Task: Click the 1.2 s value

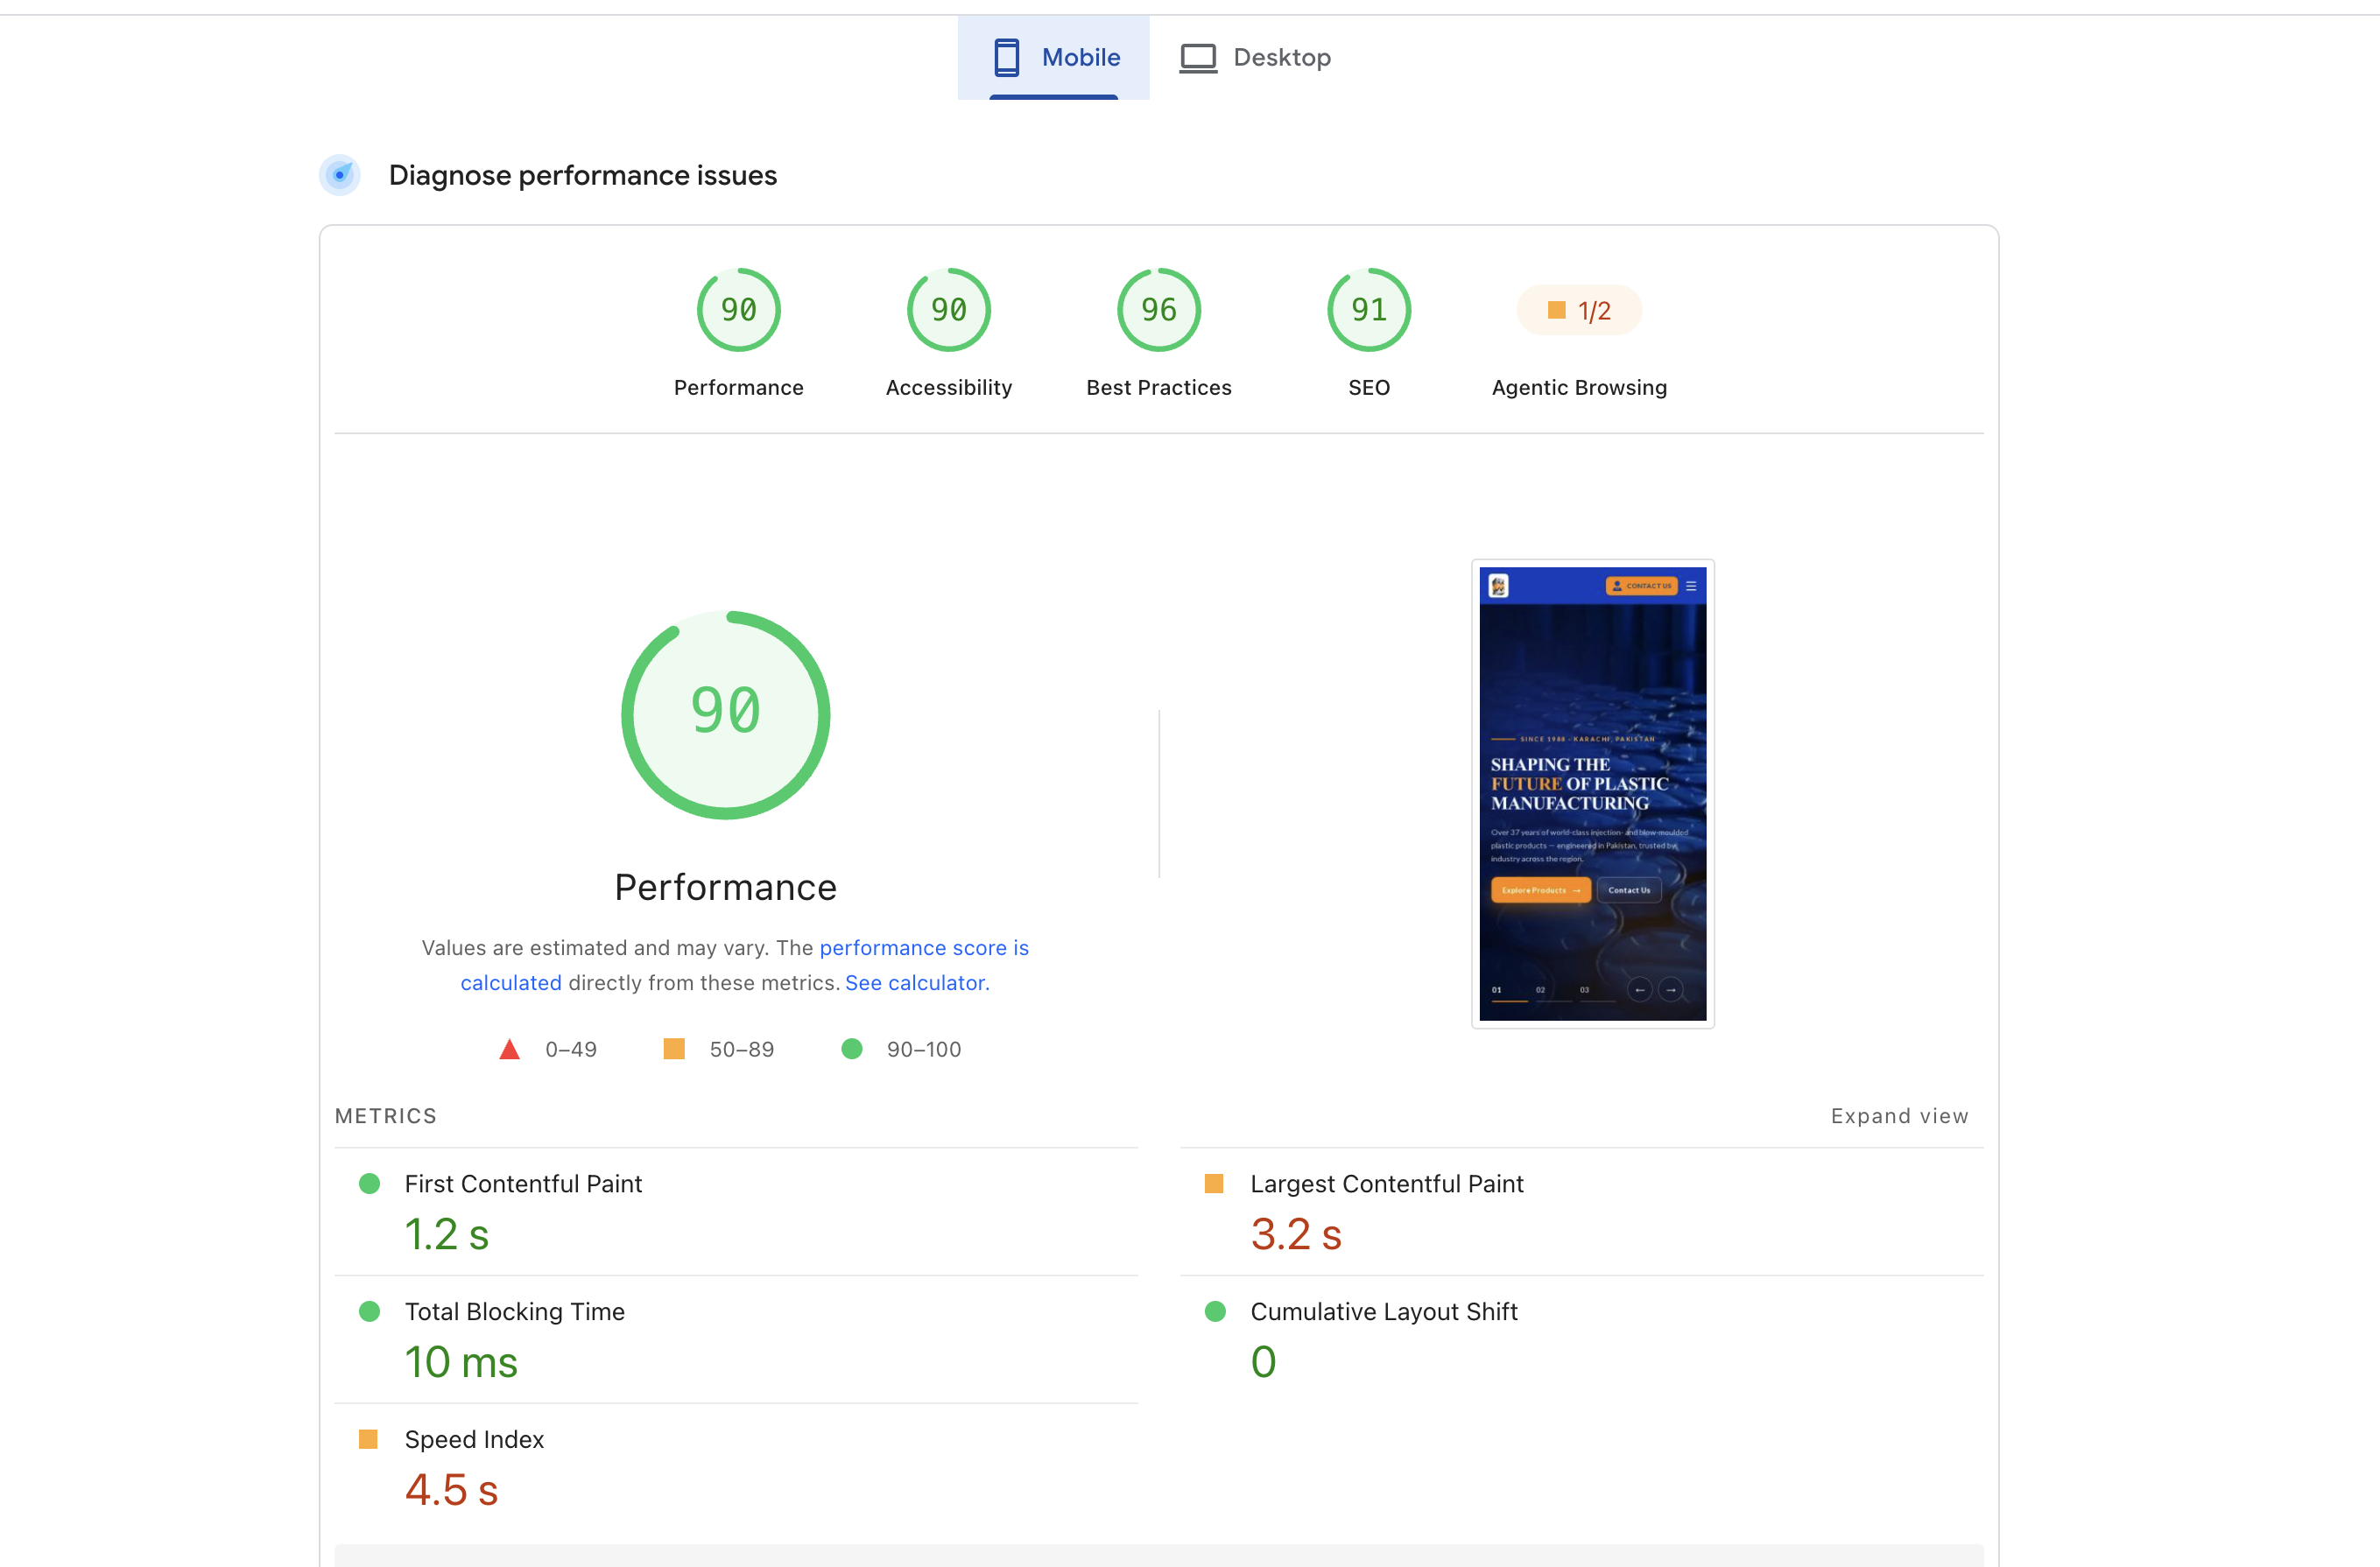Action: point(446,1235)
